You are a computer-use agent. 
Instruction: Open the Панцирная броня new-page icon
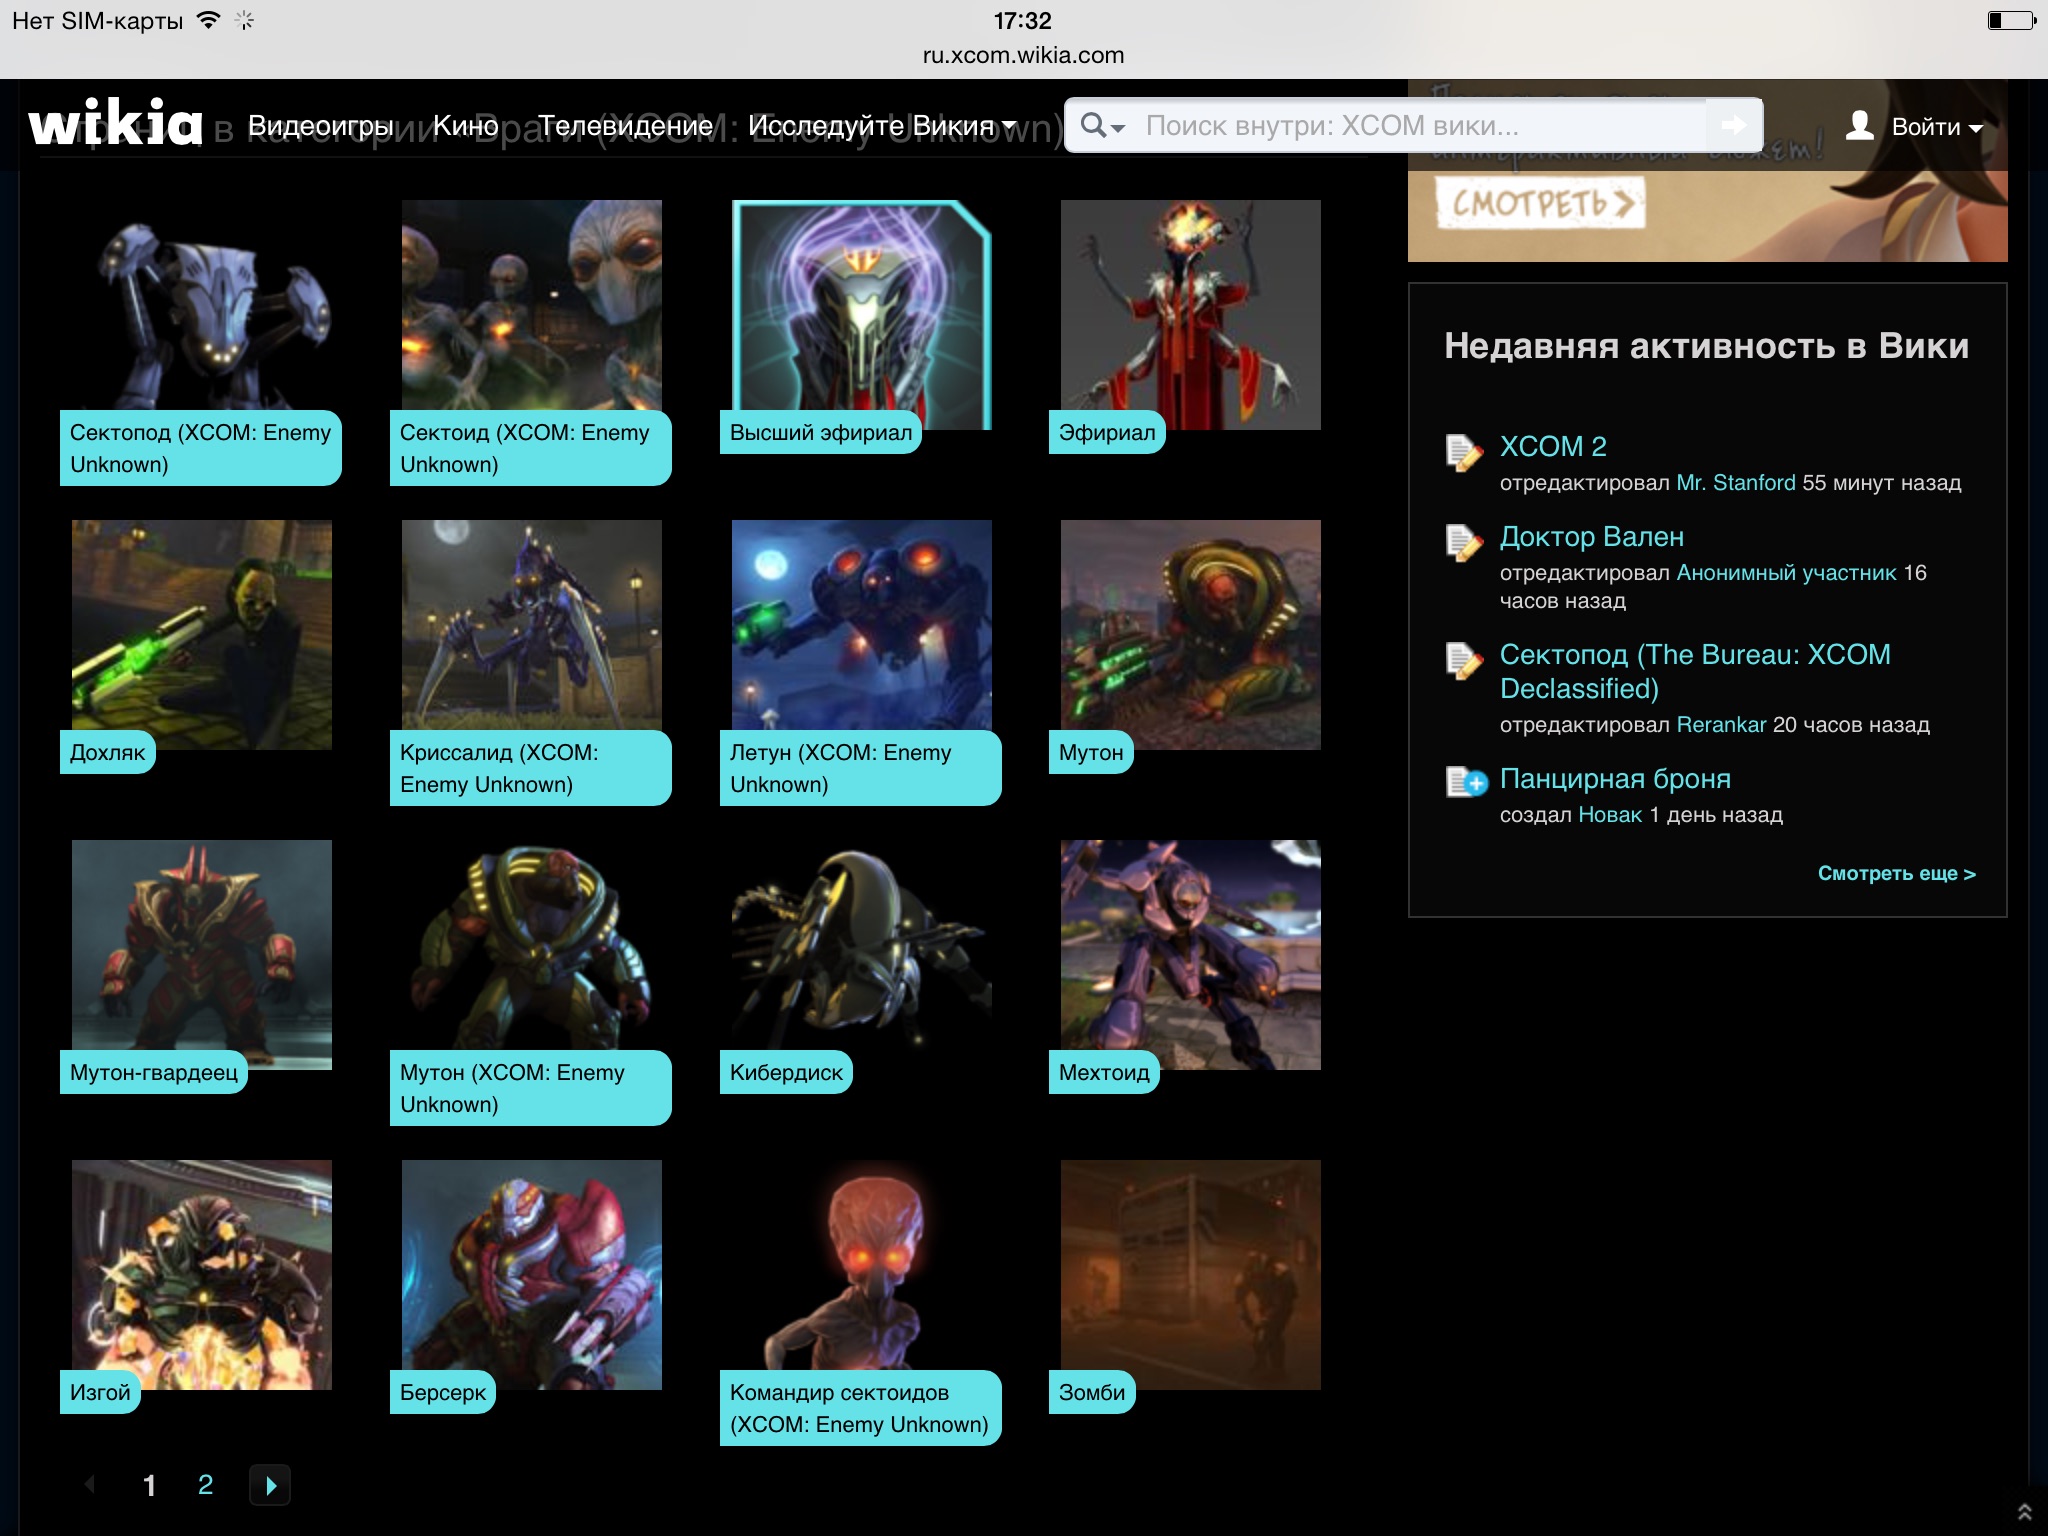[x=1467, y=781]
